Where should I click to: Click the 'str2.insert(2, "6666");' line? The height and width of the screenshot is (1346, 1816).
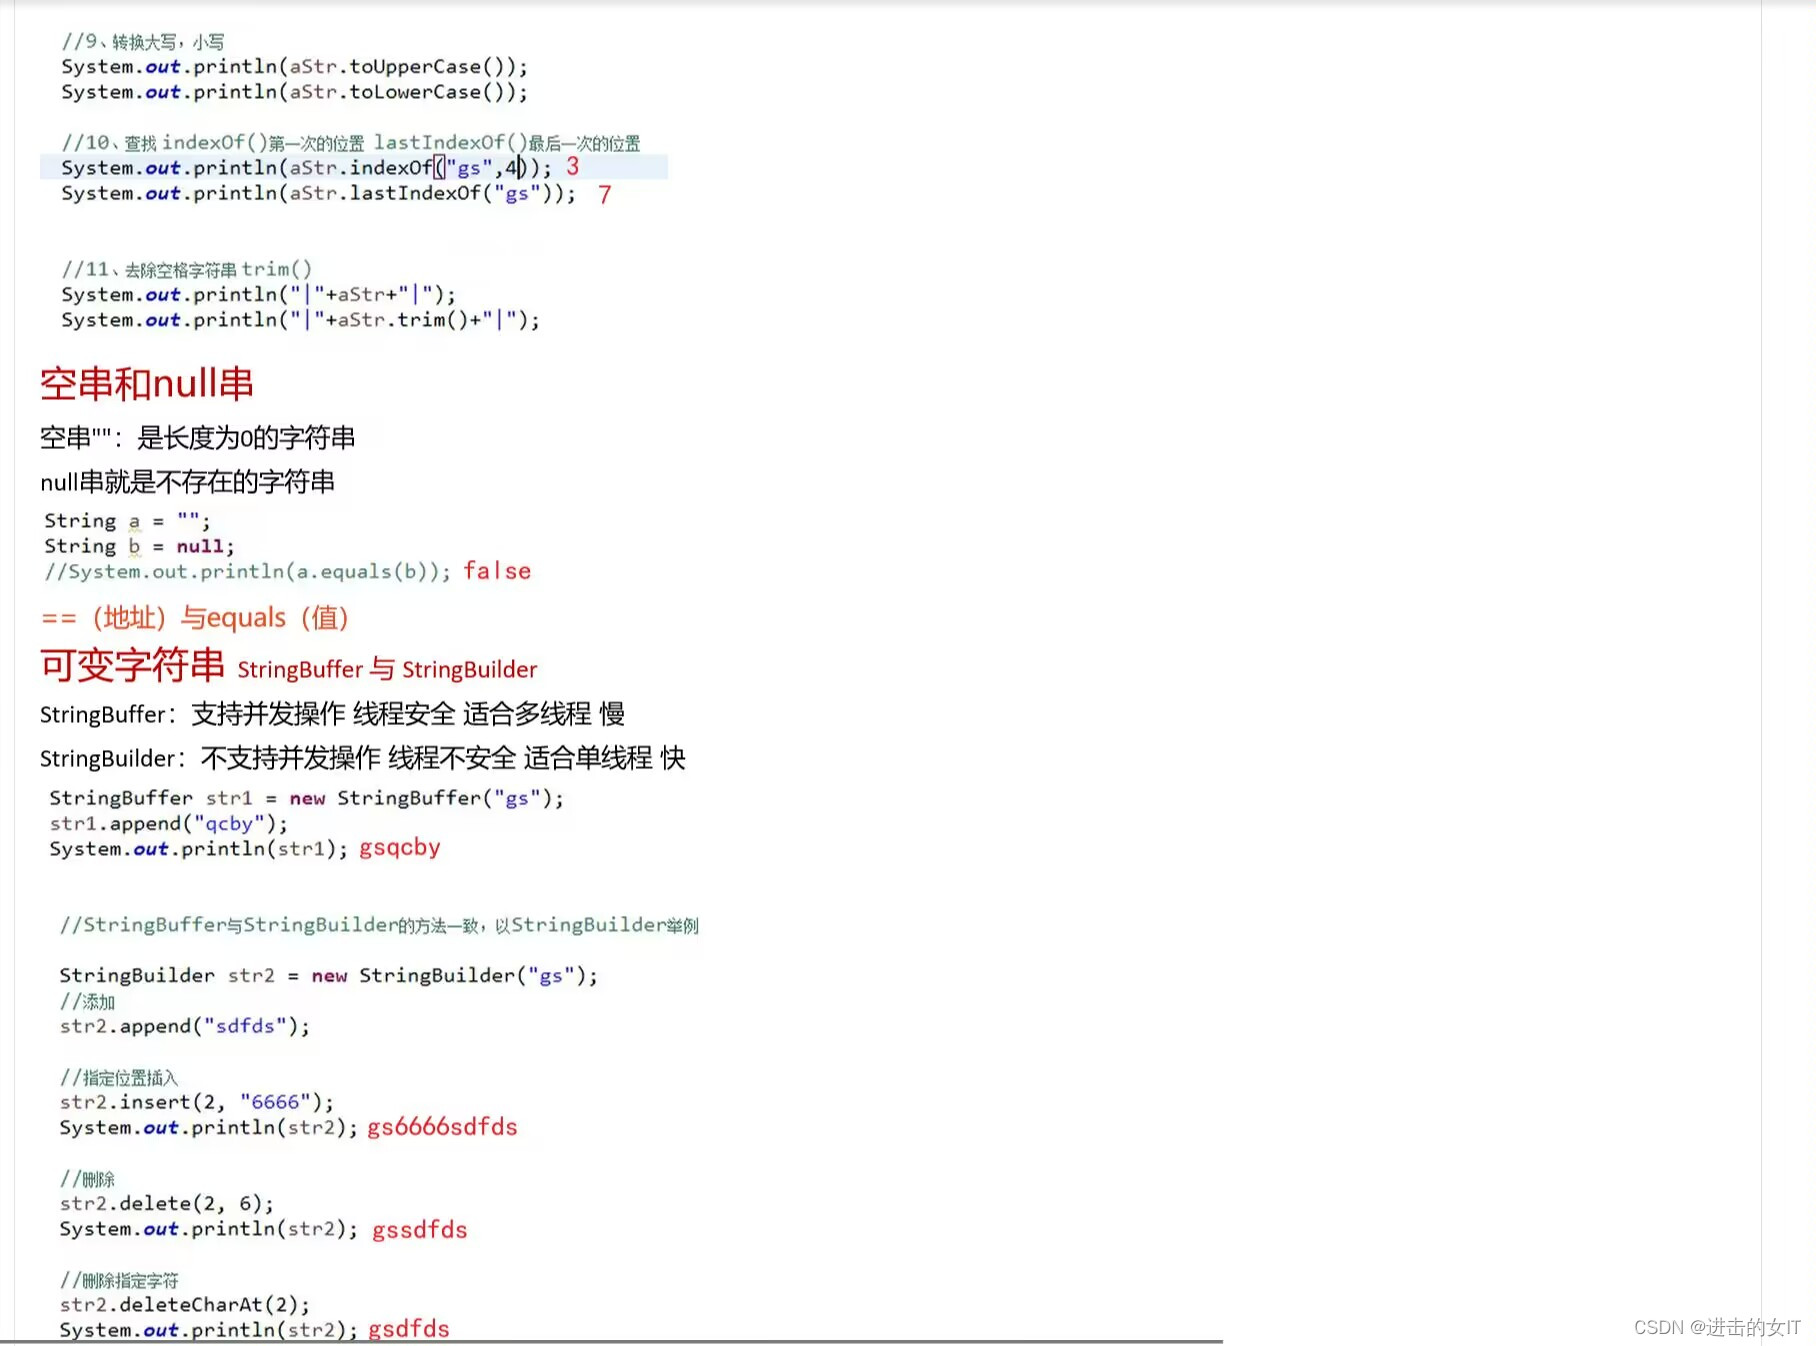click(197, 1102)
